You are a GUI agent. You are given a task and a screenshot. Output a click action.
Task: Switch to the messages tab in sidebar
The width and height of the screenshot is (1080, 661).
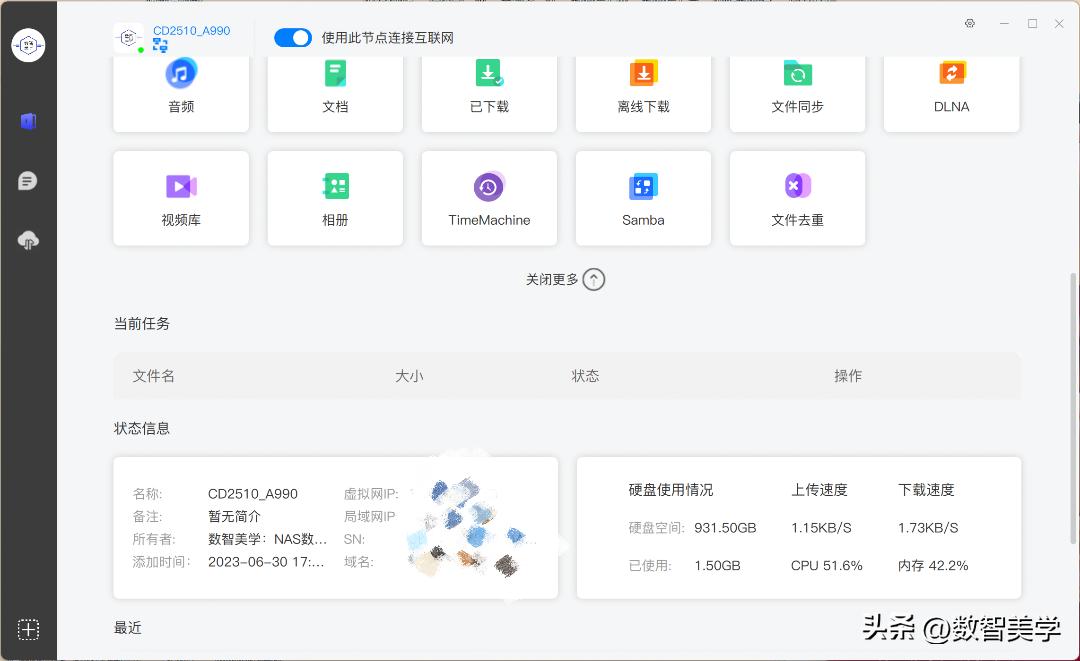pos(28,180)
